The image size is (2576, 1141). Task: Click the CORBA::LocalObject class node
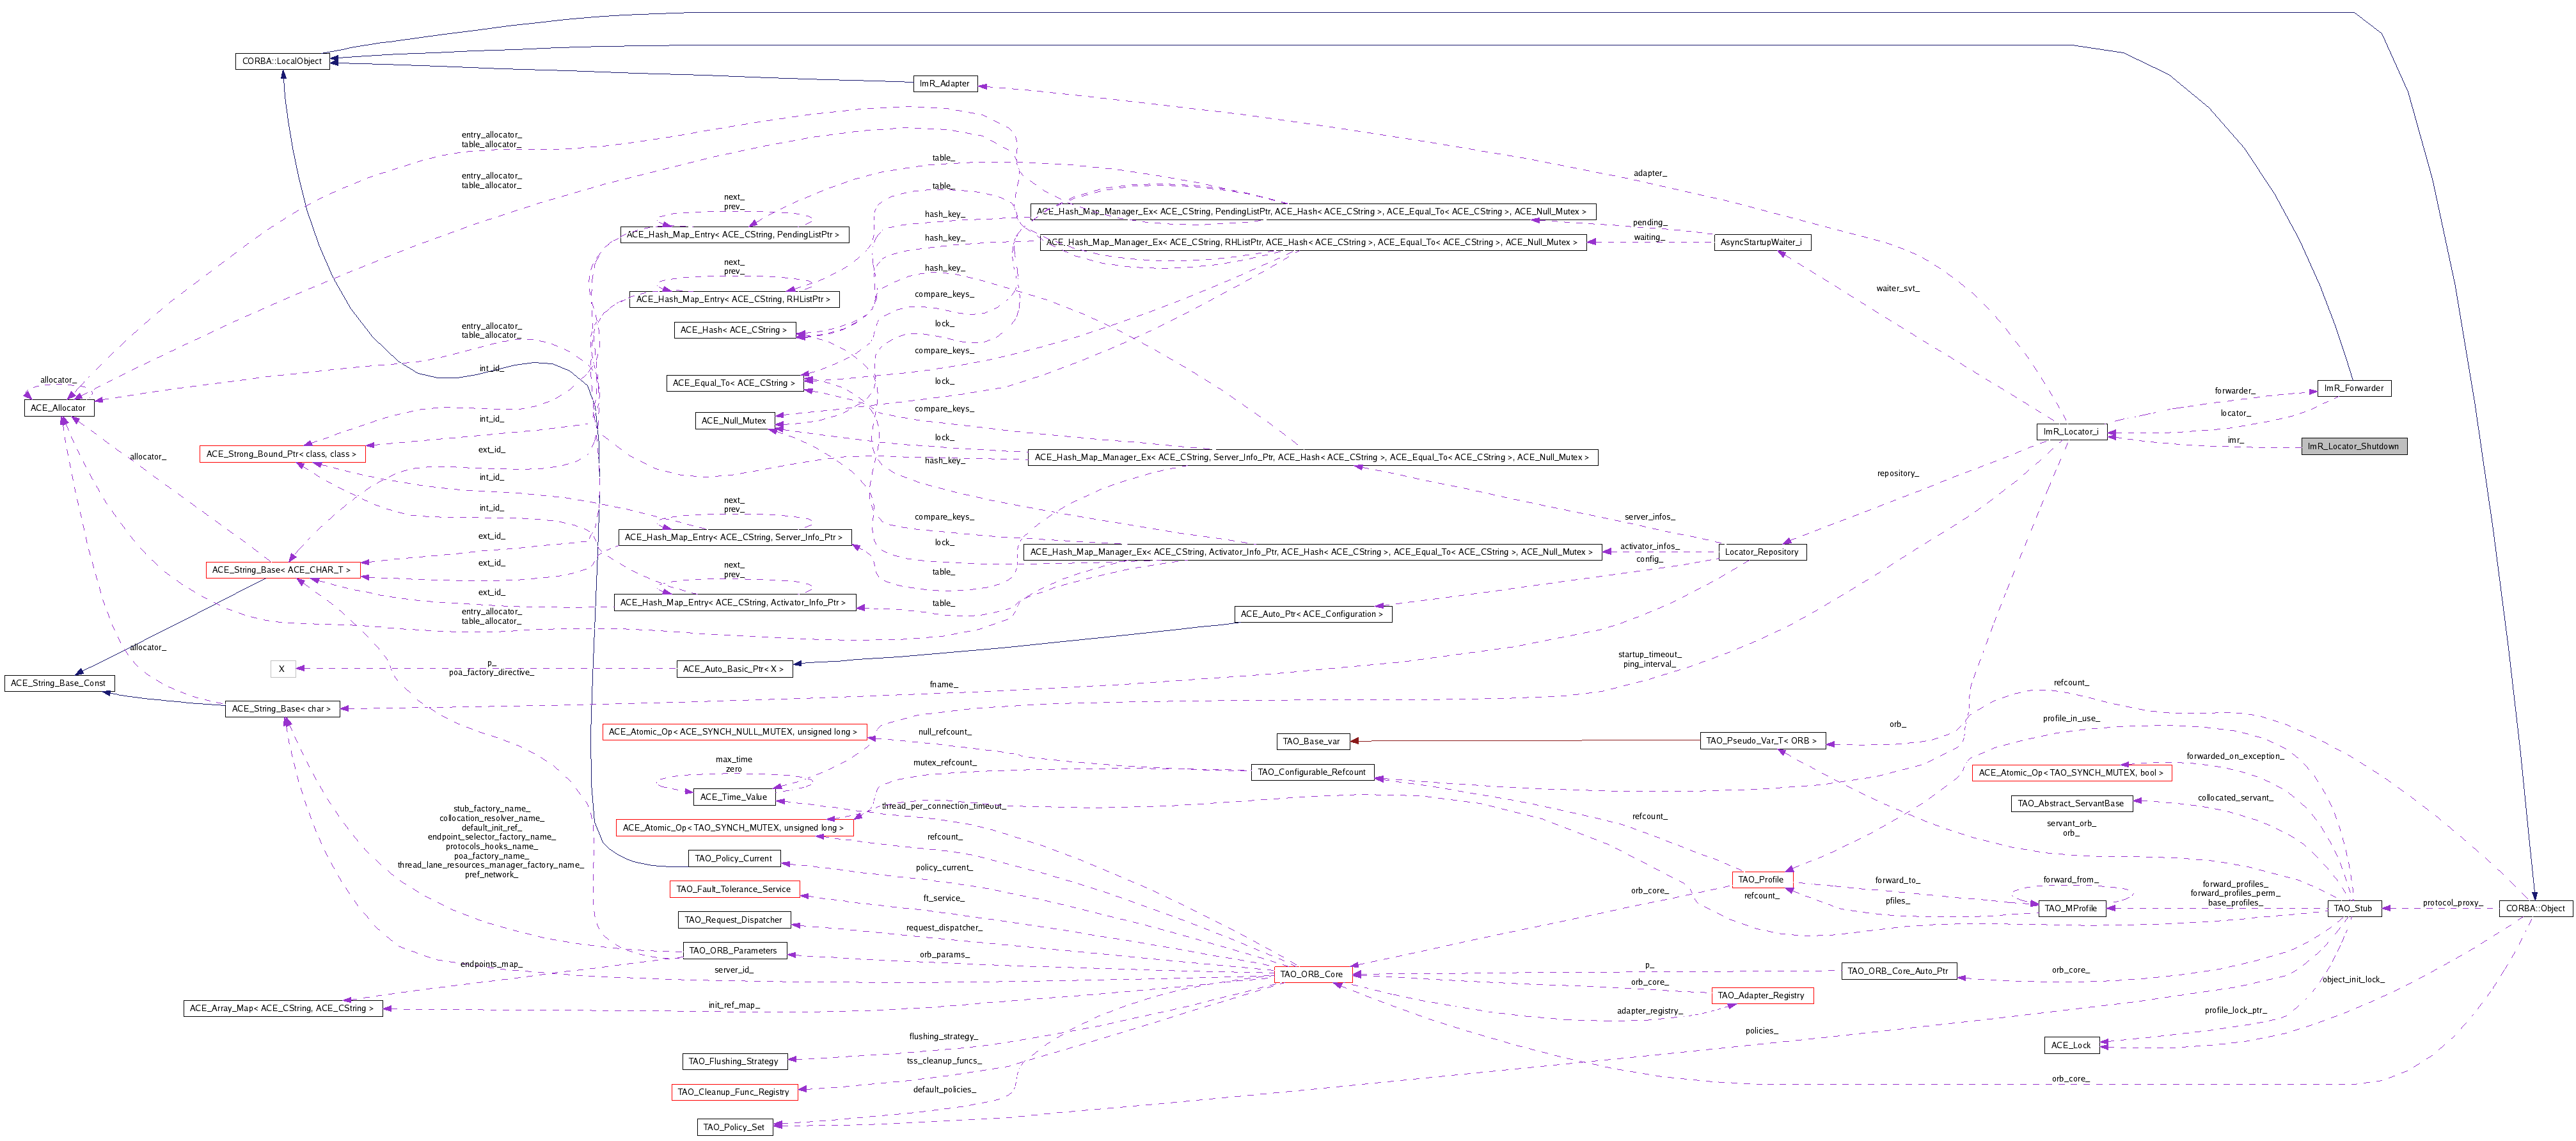click(282, 61)
